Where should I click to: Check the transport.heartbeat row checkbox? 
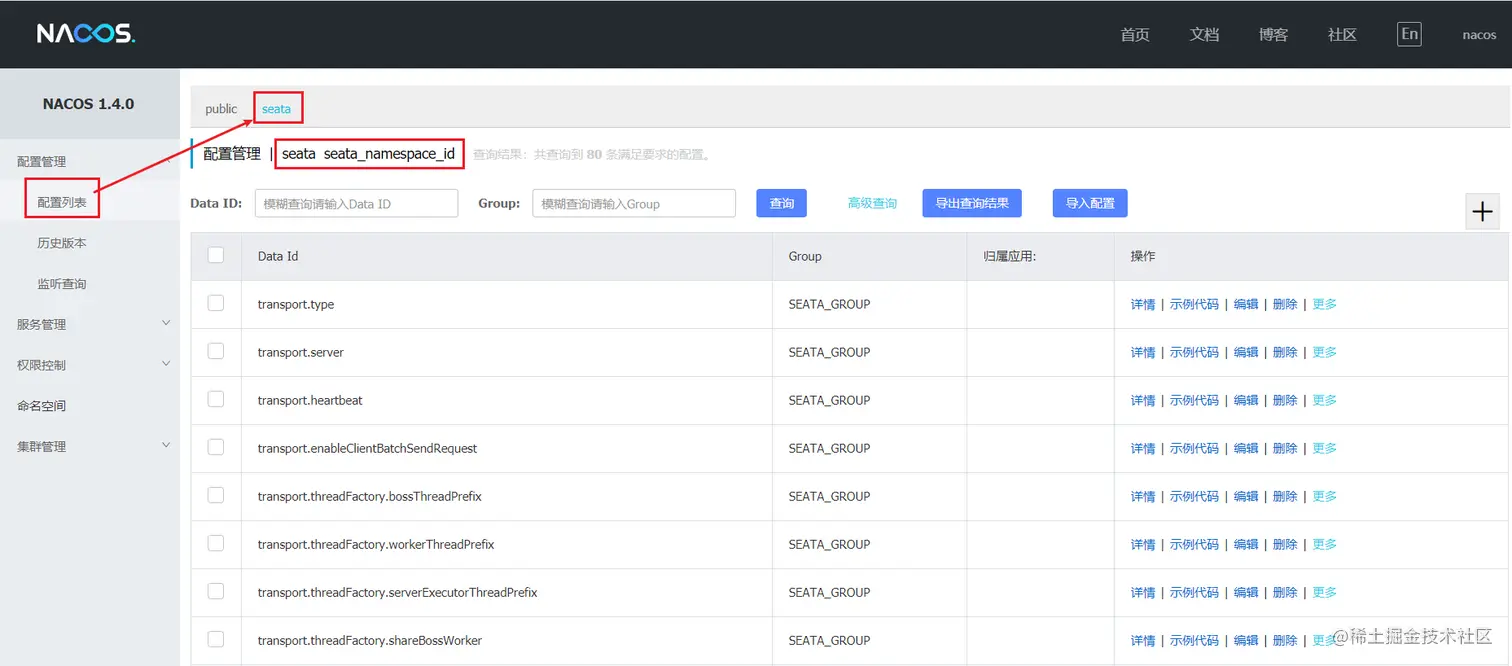pyautogui.click(x=216, y=399)
